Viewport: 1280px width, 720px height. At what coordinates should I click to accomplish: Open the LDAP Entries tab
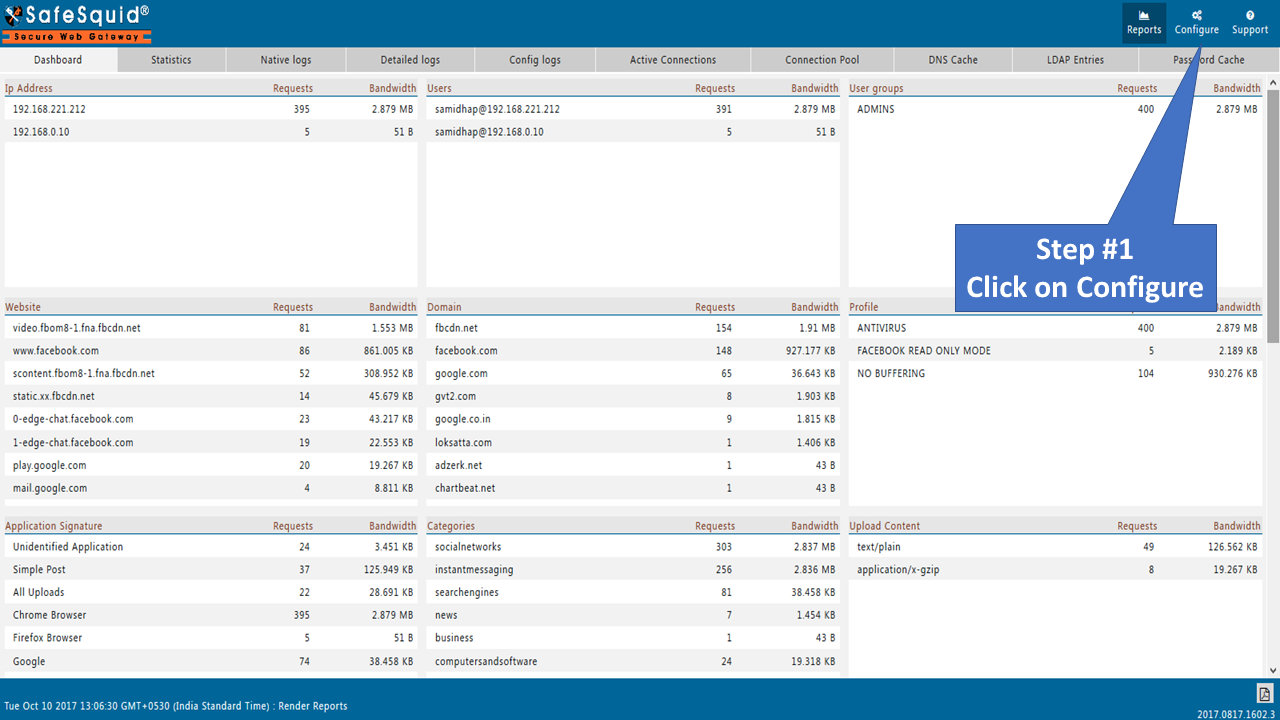coord(1075,60)
